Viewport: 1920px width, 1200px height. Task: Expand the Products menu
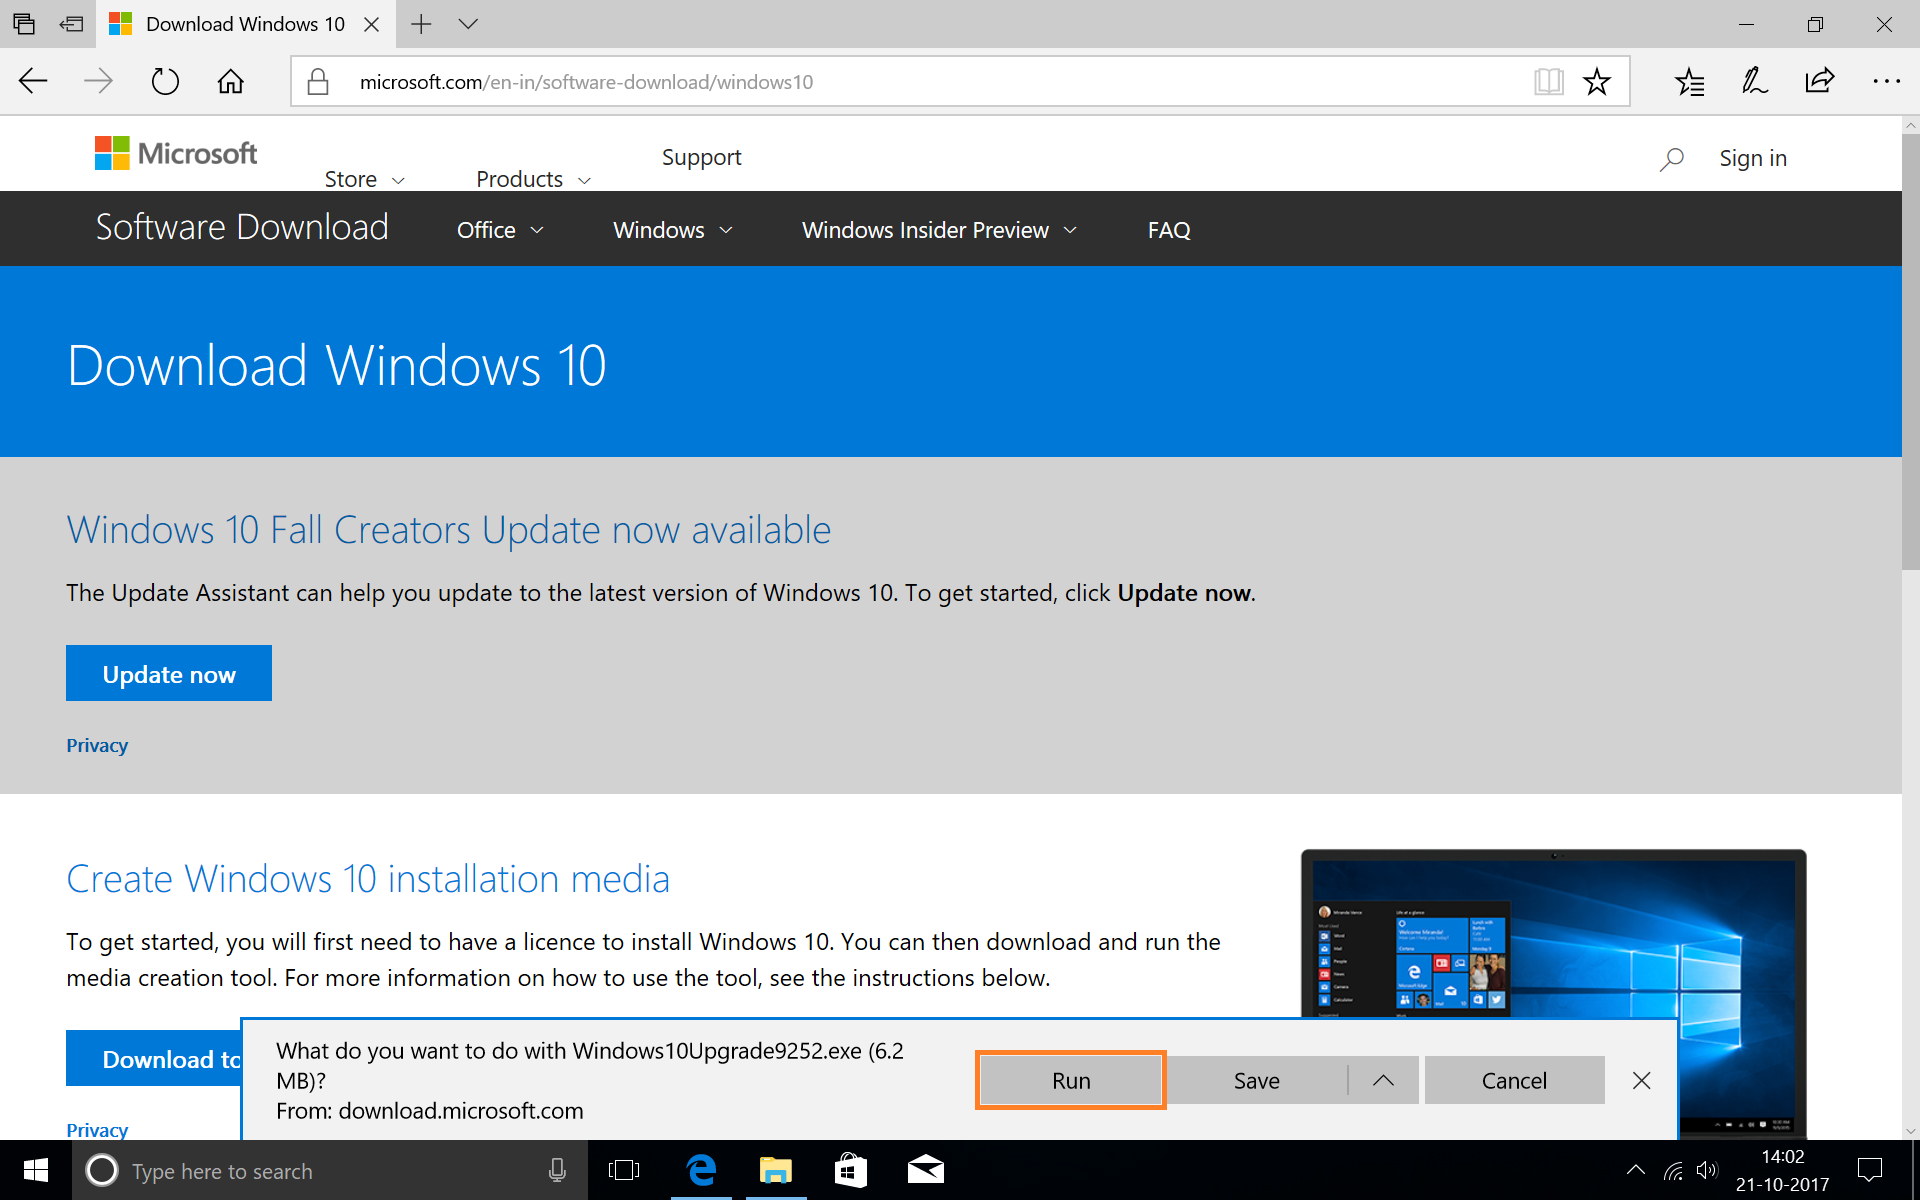point(533,179)
